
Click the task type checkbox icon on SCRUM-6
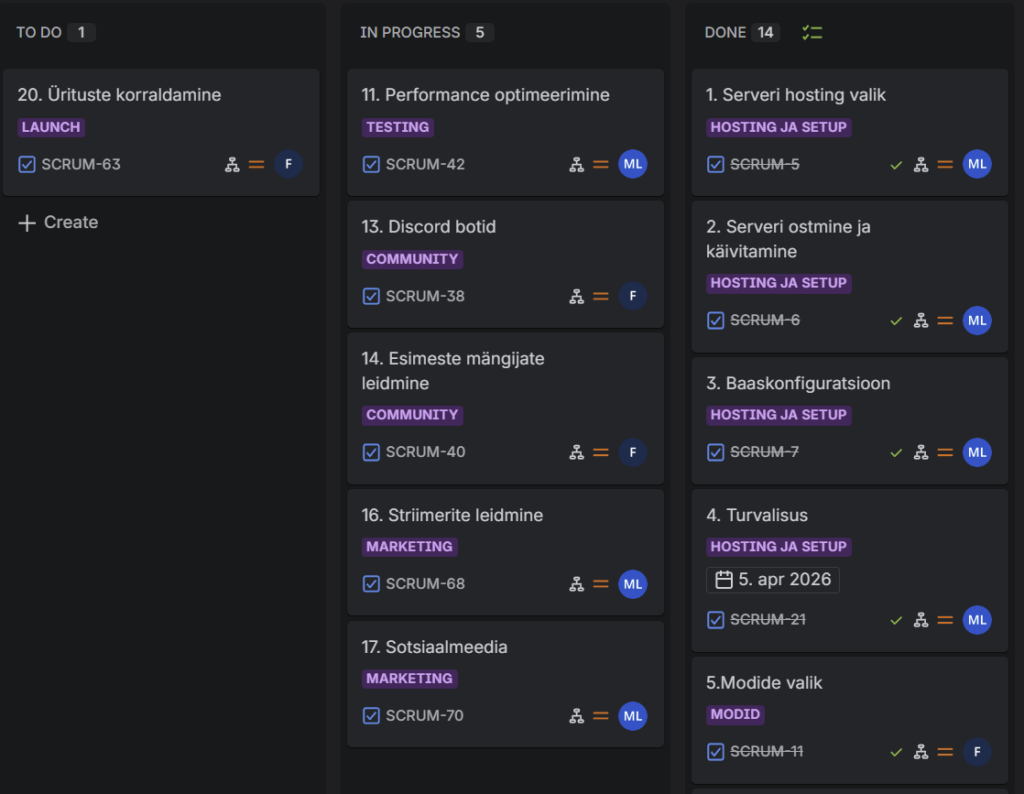tap(715, 320)
